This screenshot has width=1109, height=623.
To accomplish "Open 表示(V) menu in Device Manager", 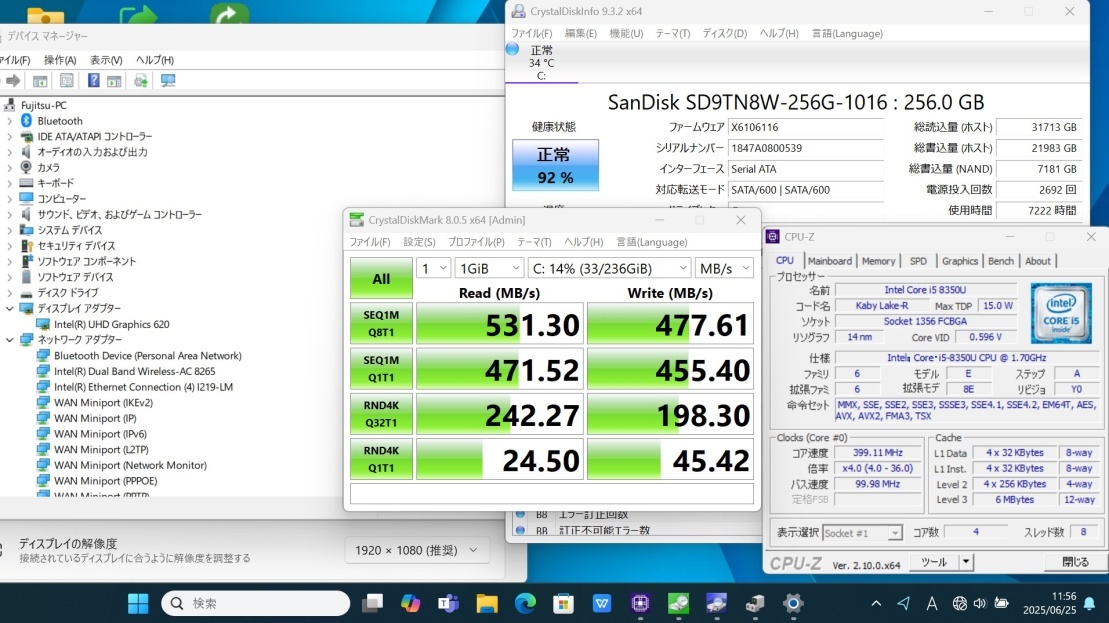I will coord(106,60).
